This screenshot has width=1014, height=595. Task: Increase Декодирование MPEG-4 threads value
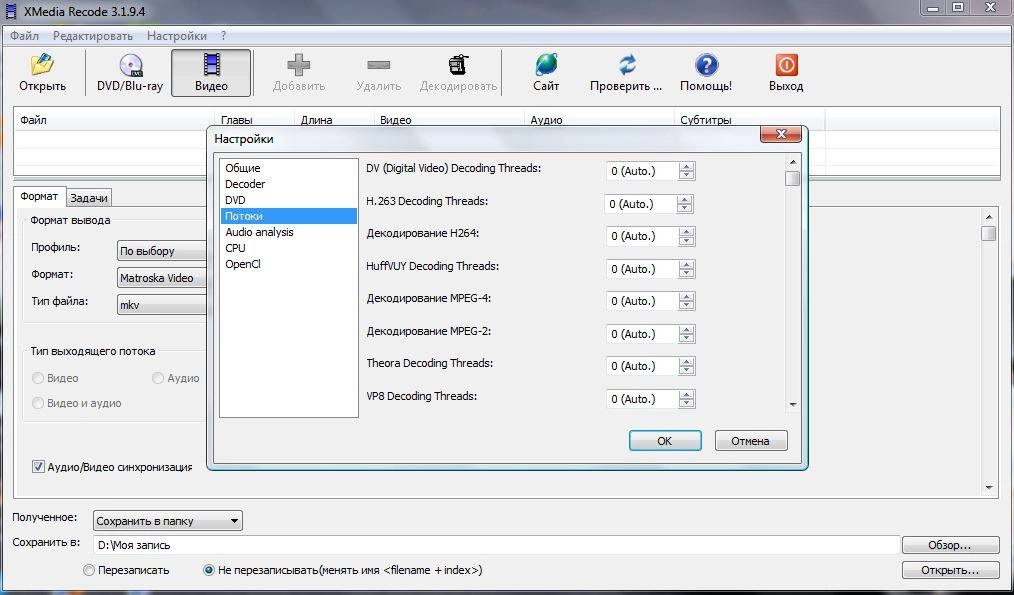[x=686, y=297]
